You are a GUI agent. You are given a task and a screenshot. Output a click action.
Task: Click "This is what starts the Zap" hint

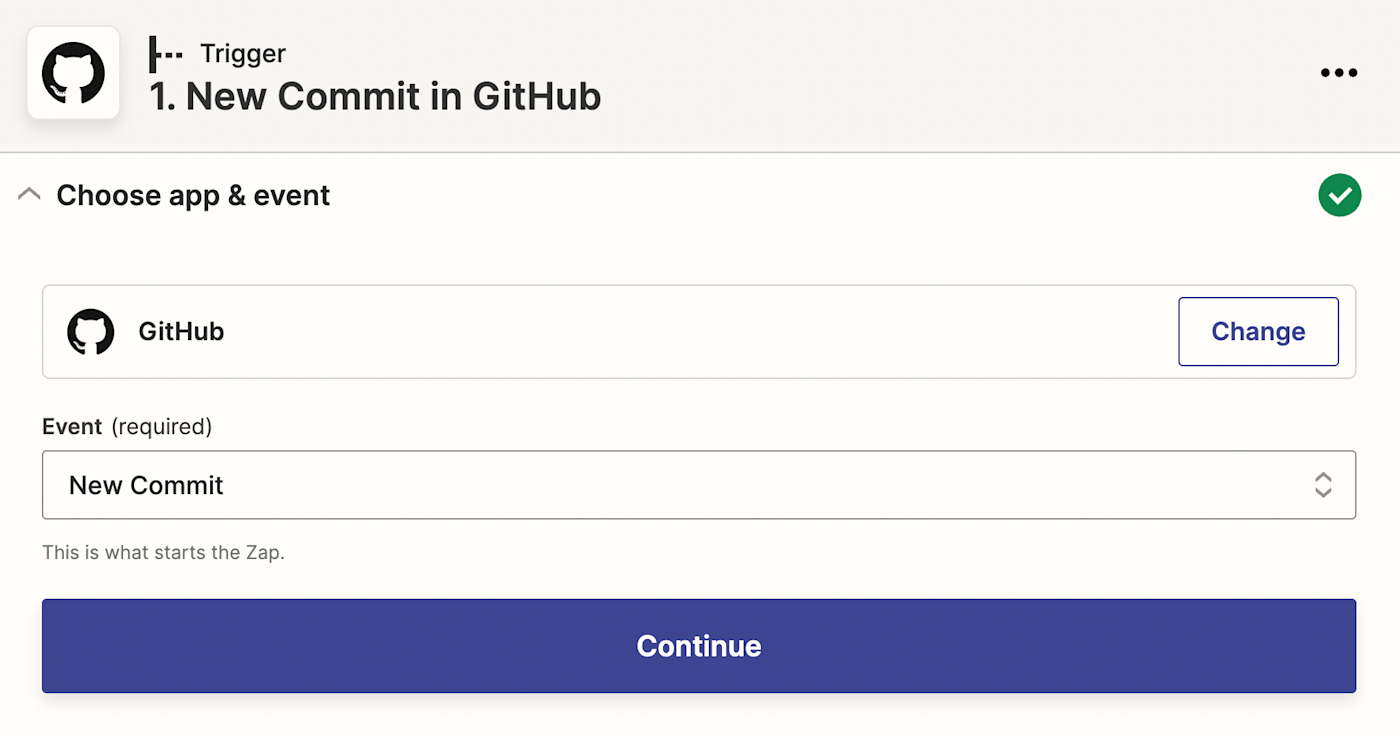point(163,552)
